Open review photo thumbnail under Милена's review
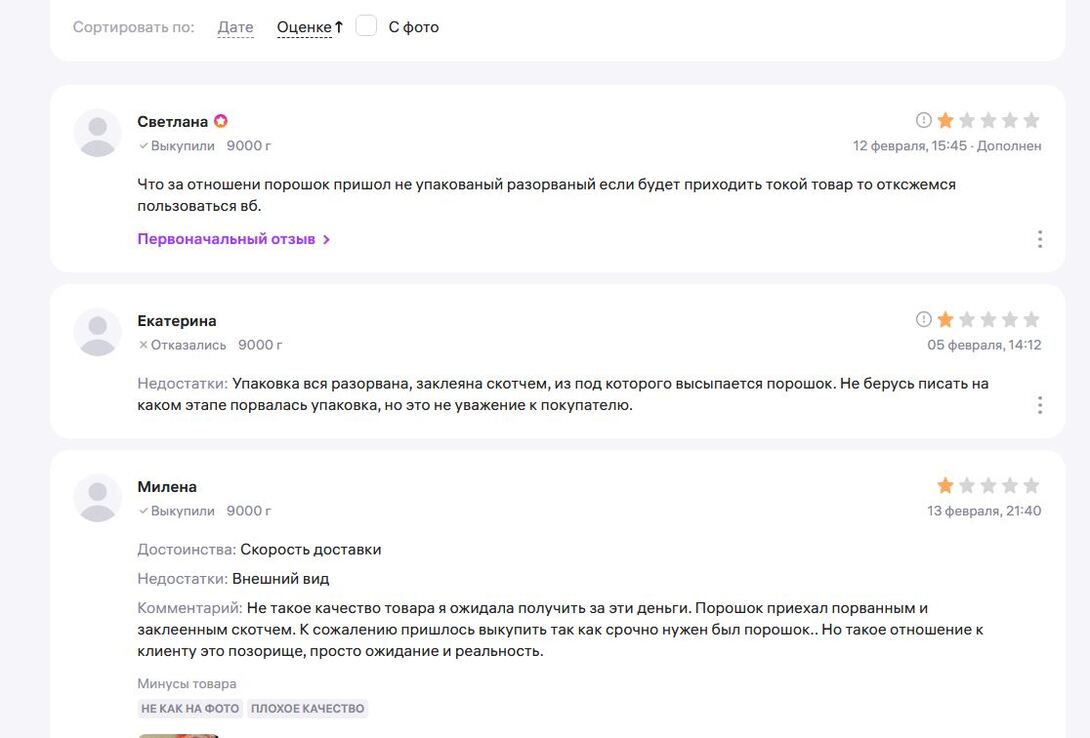This screenshot has height=738, width=1090. pos(178,734)
